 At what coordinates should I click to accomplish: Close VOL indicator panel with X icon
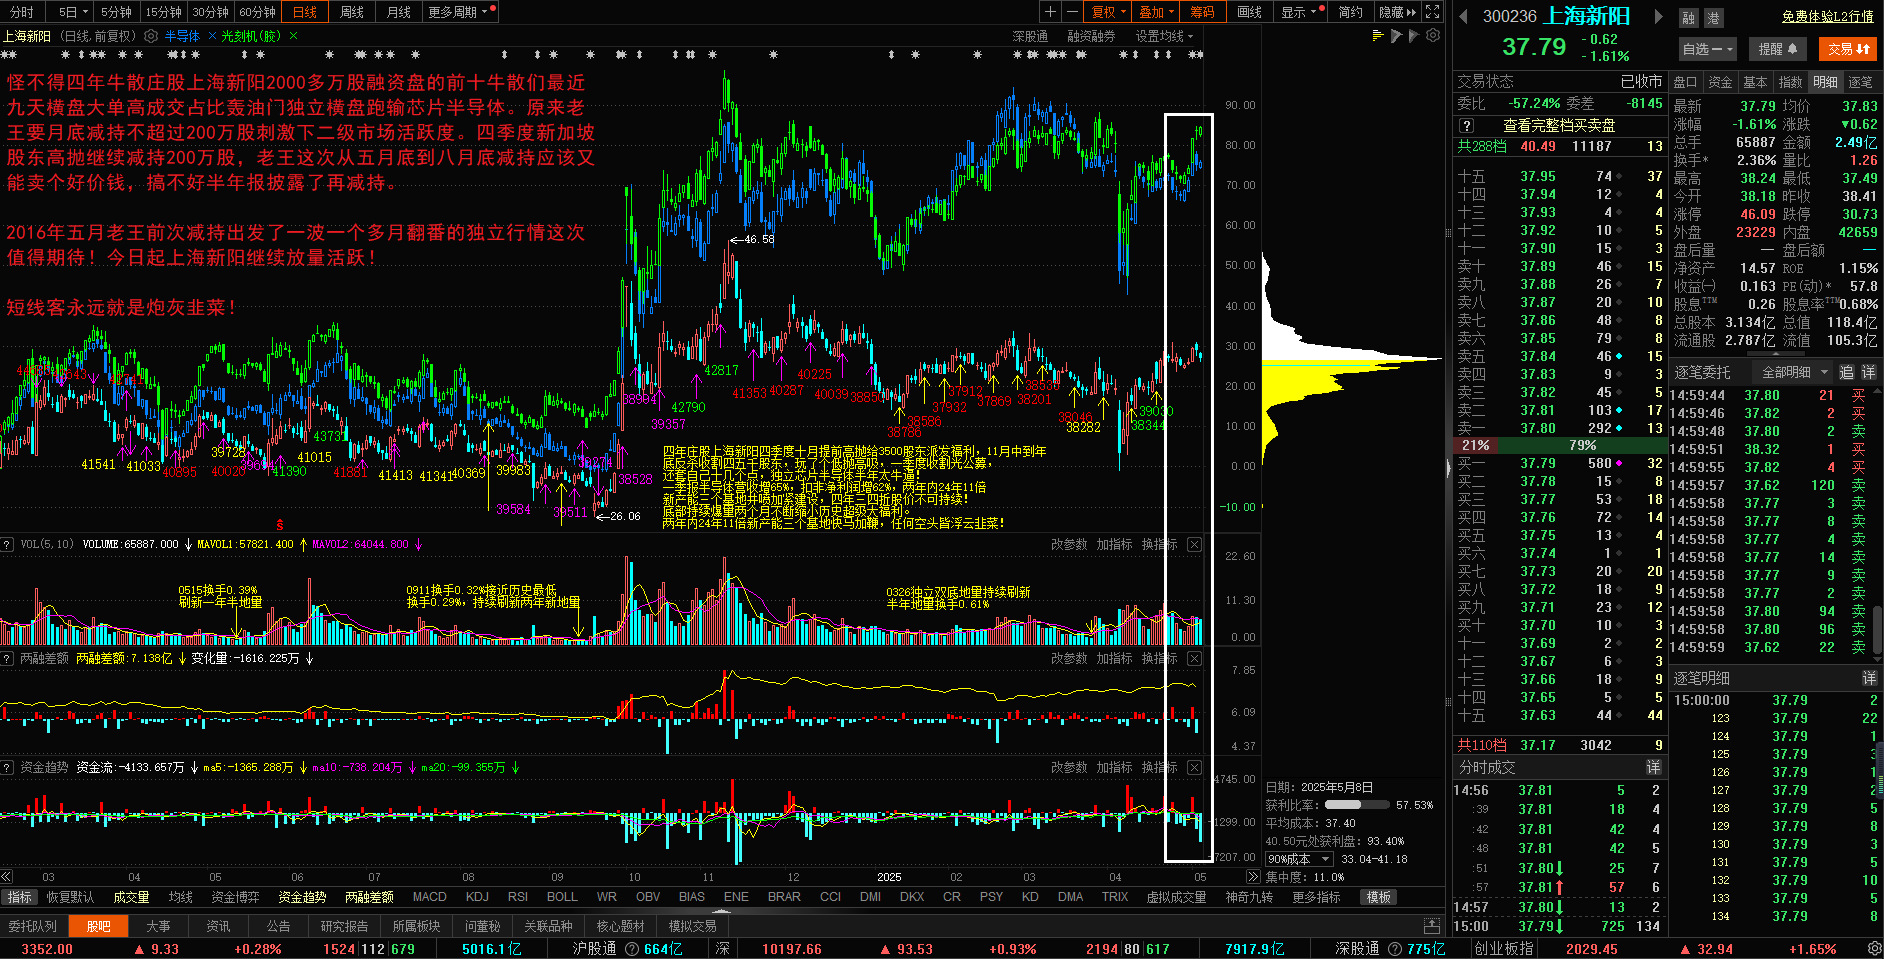coord(1194,544)
